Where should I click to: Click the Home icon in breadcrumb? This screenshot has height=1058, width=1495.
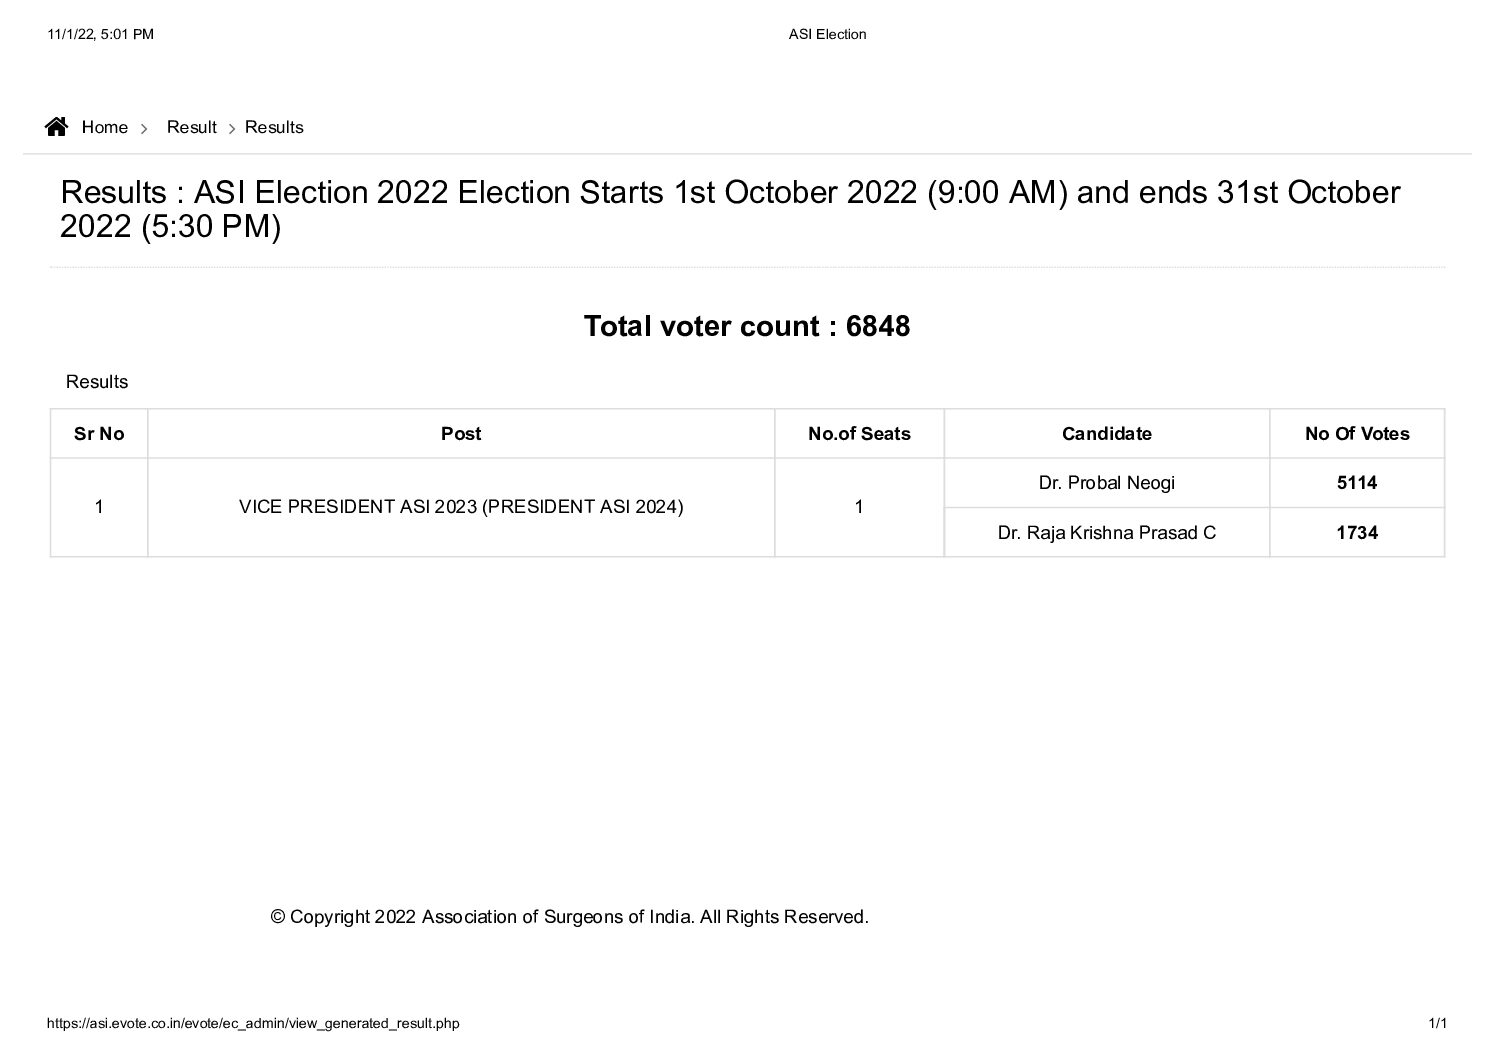click(57, 126)
